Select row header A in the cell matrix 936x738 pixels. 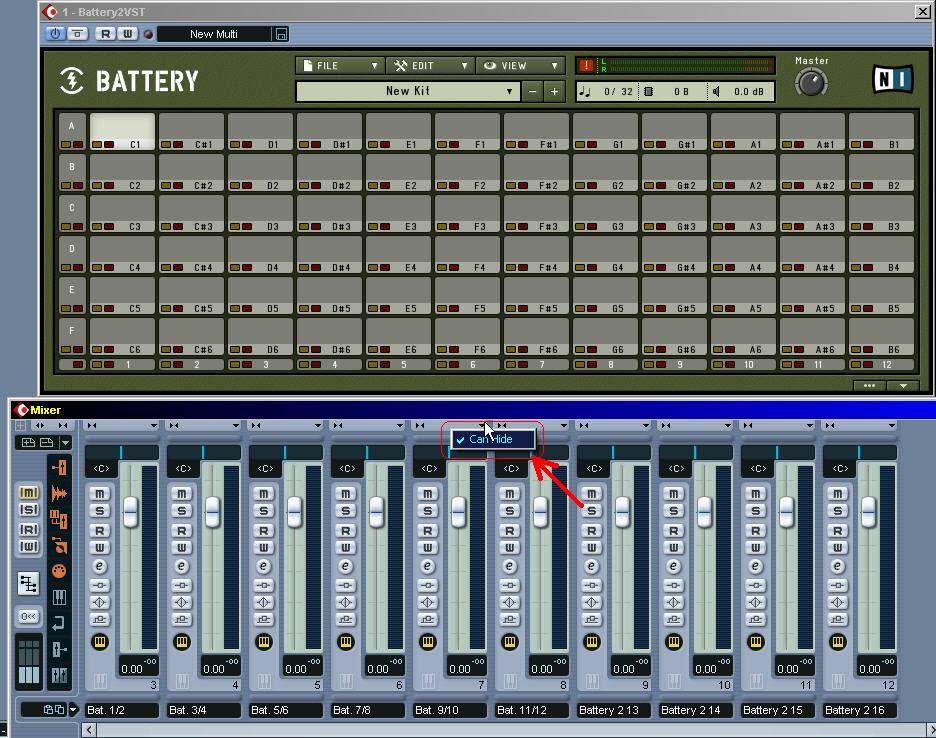pos(72,131)
